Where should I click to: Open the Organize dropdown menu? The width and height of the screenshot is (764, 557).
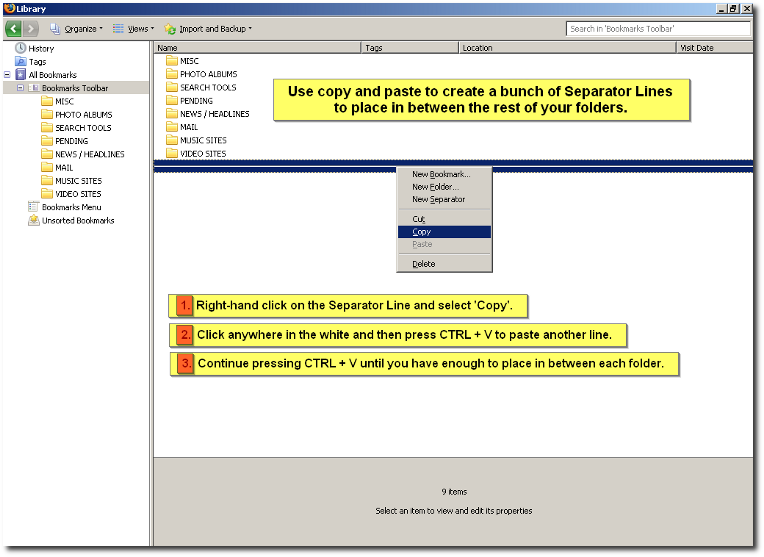tap(76, 29)
